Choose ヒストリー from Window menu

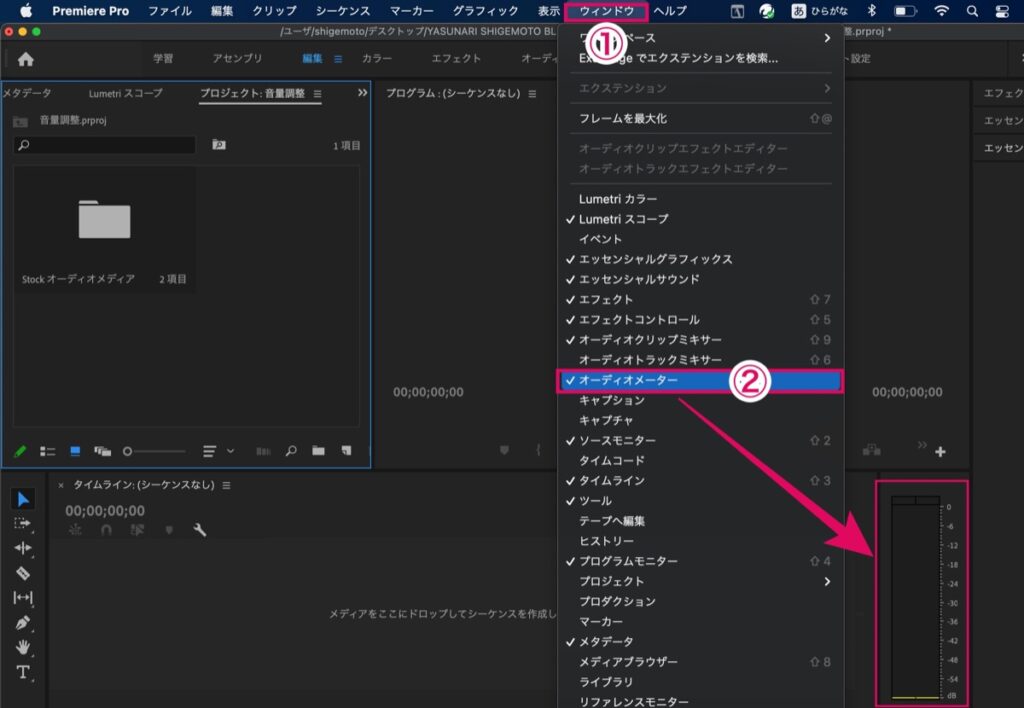700,541
